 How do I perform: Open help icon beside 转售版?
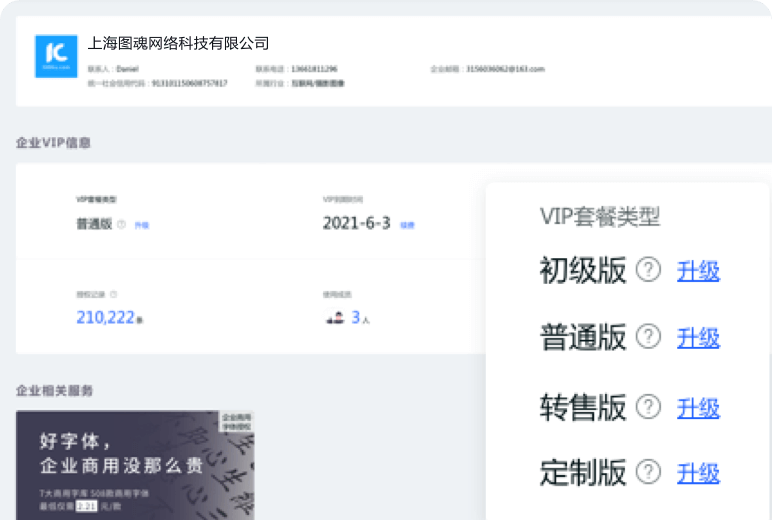point(648,407)
